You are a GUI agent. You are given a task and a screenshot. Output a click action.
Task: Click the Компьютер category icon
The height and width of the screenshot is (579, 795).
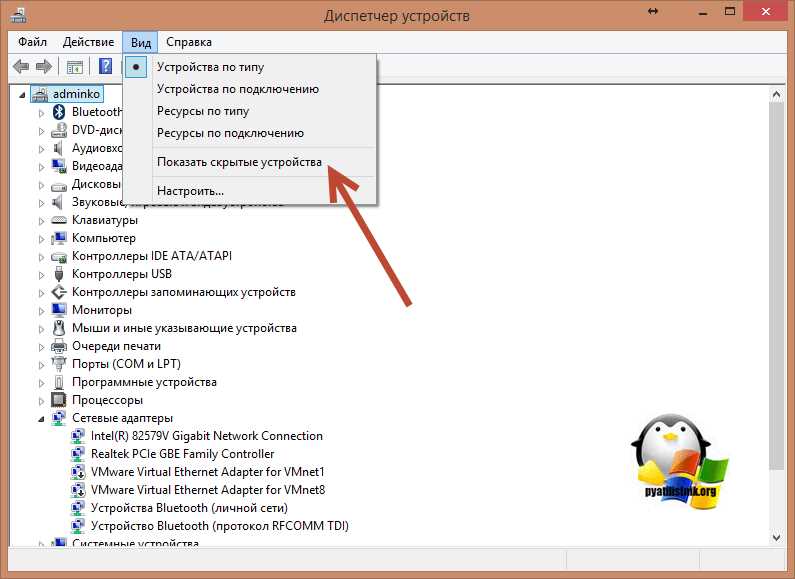(x=59, y=238)
